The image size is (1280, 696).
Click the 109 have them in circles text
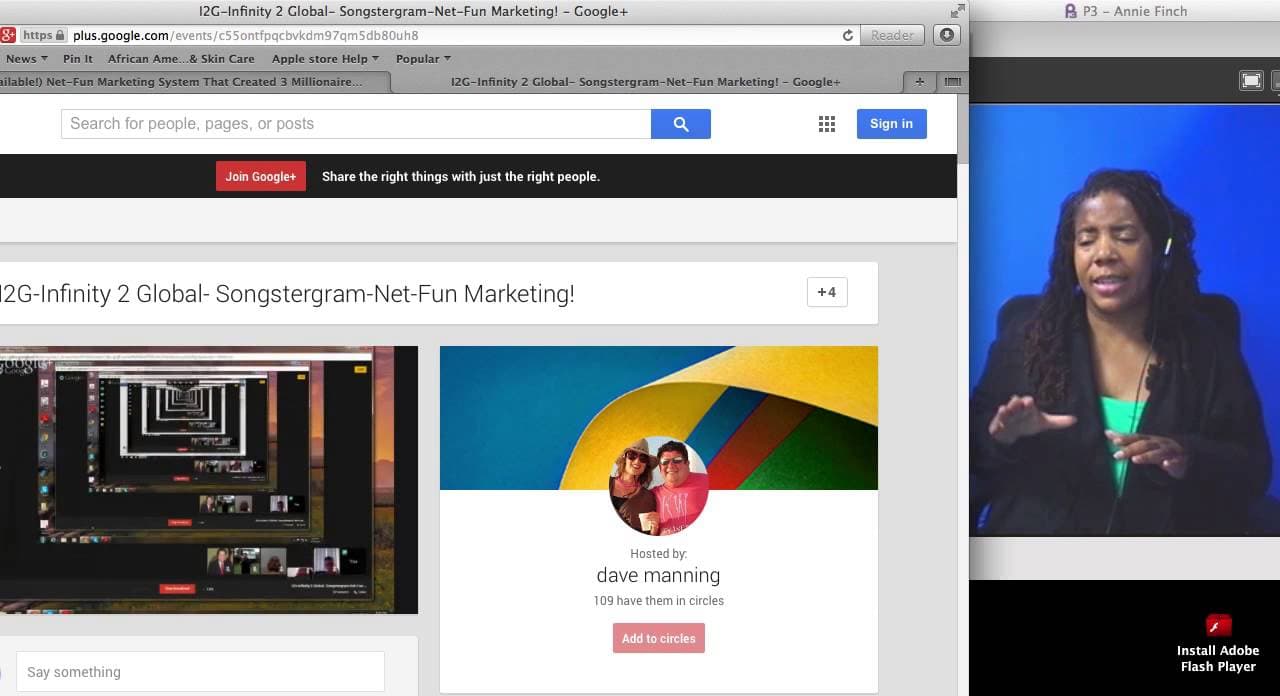click(658, 601)
